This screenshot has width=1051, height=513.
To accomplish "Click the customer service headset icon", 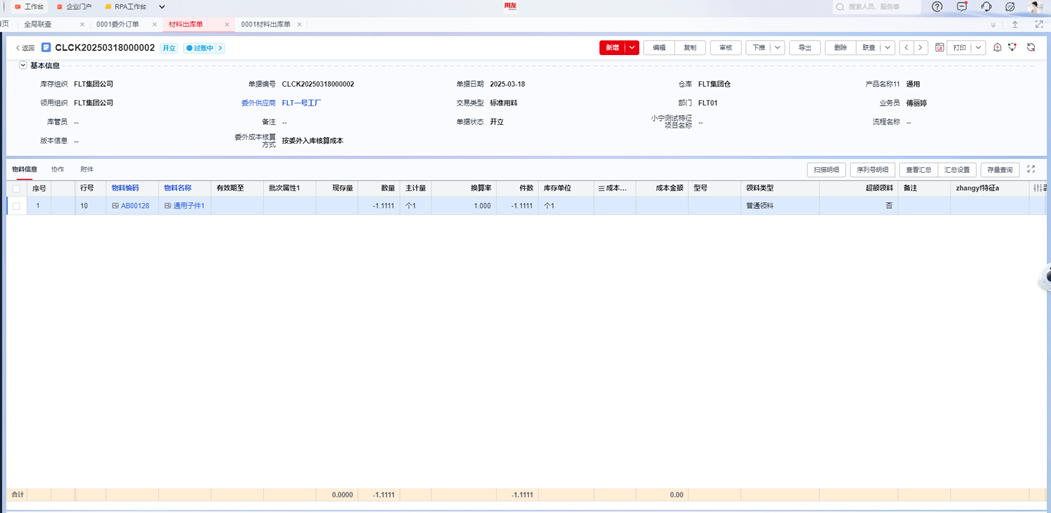I will click(986, 7).
